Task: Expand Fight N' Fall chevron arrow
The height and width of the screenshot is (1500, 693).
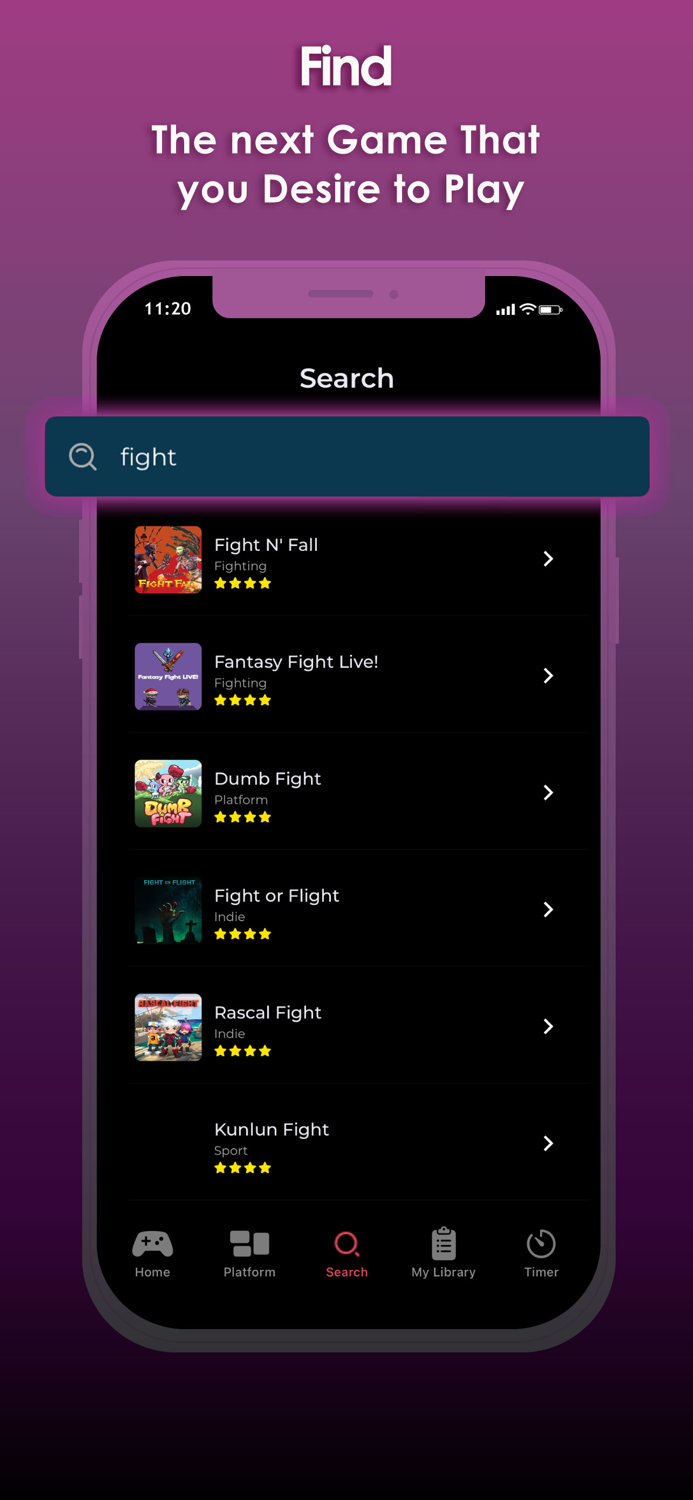Action: point(548,559)
